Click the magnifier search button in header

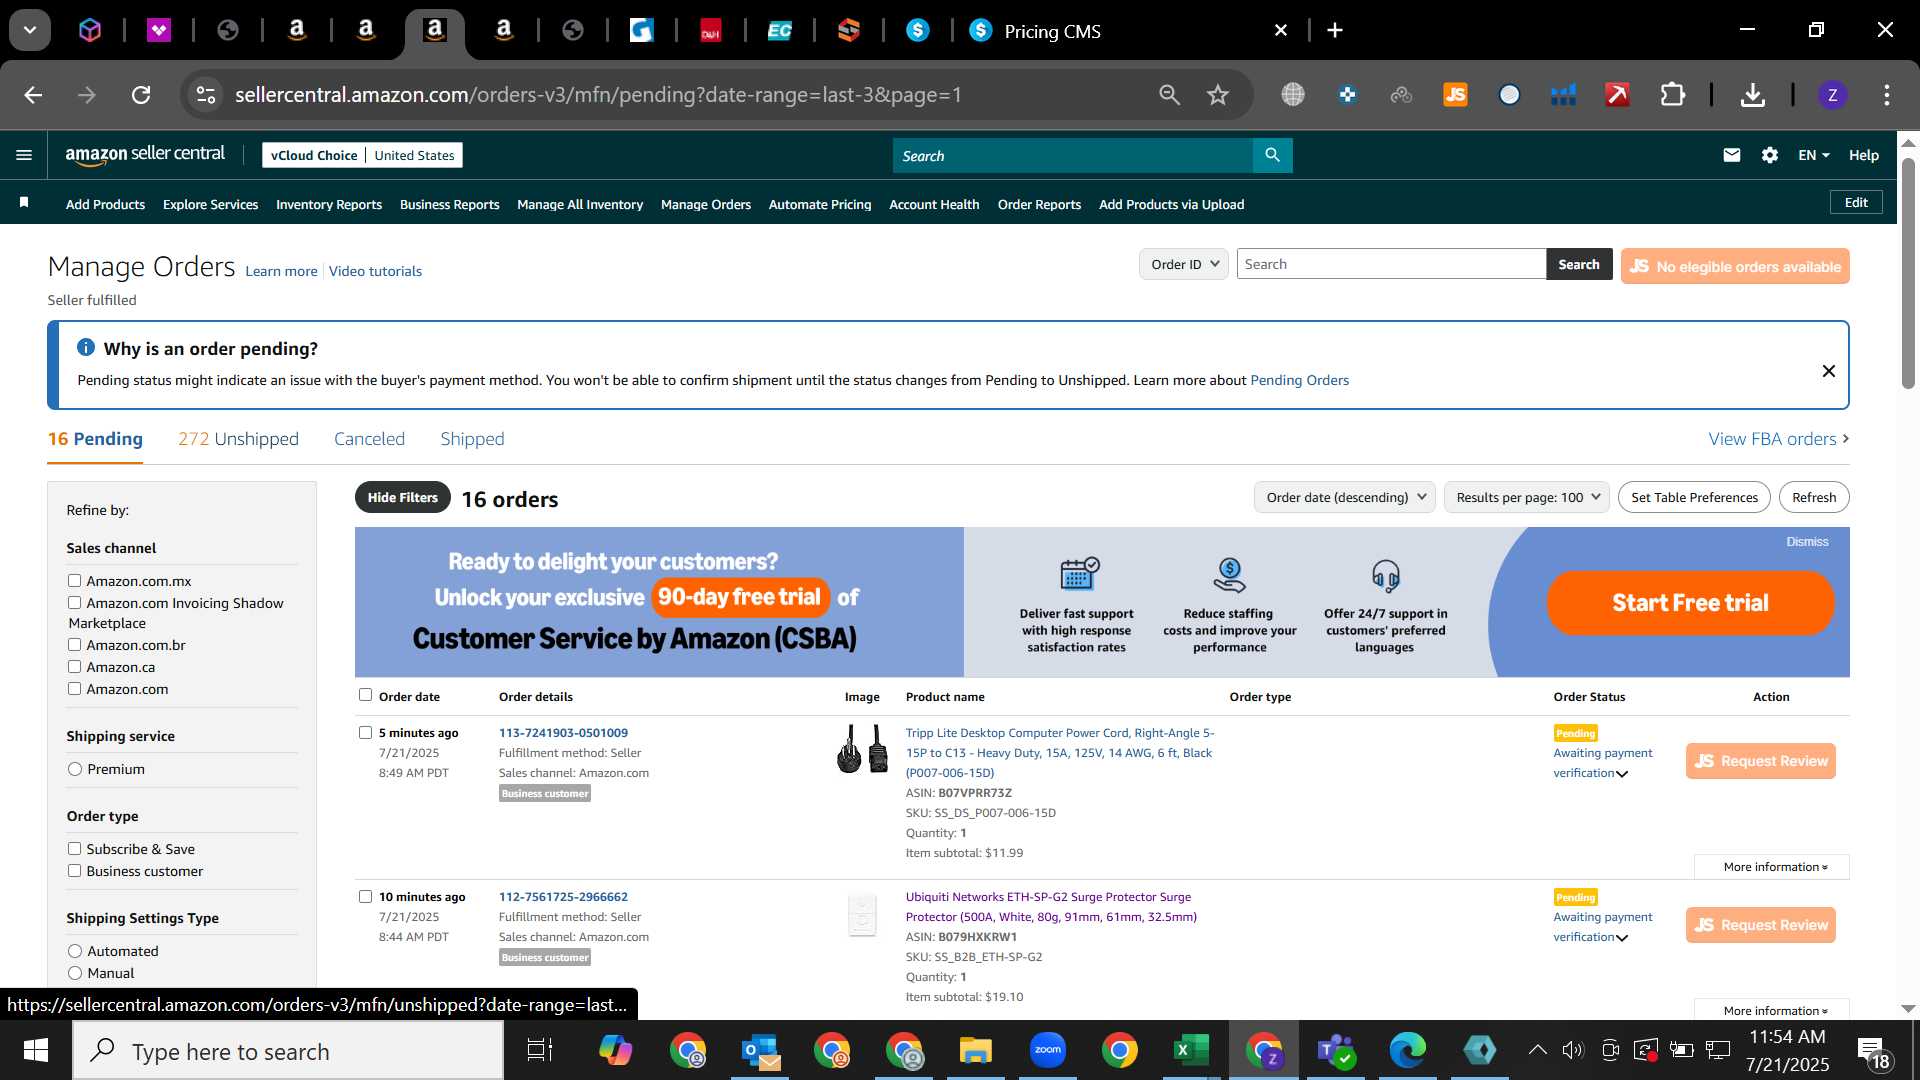click(1272, 155)
